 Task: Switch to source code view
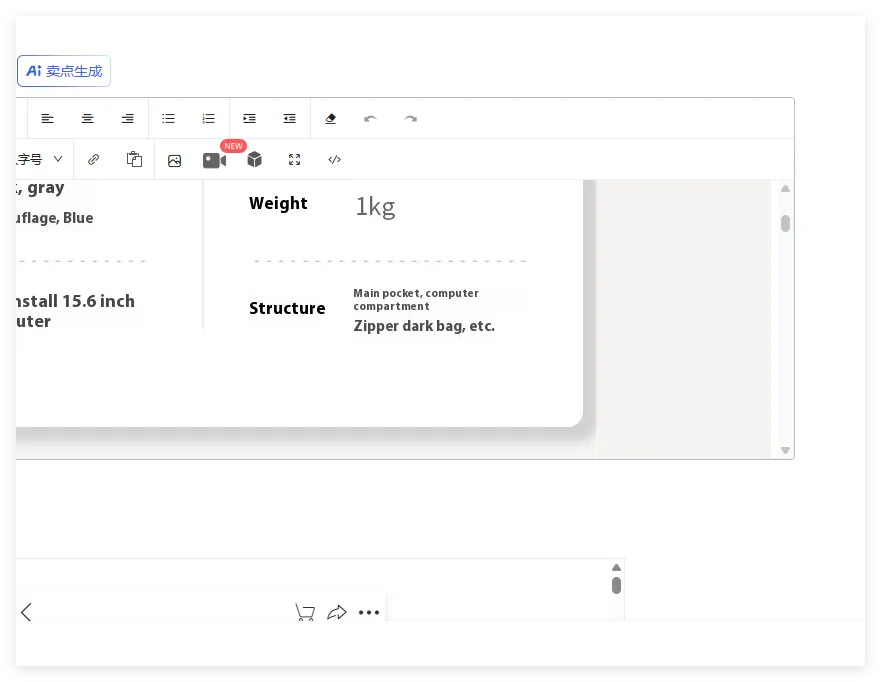[x=334, y=160]
